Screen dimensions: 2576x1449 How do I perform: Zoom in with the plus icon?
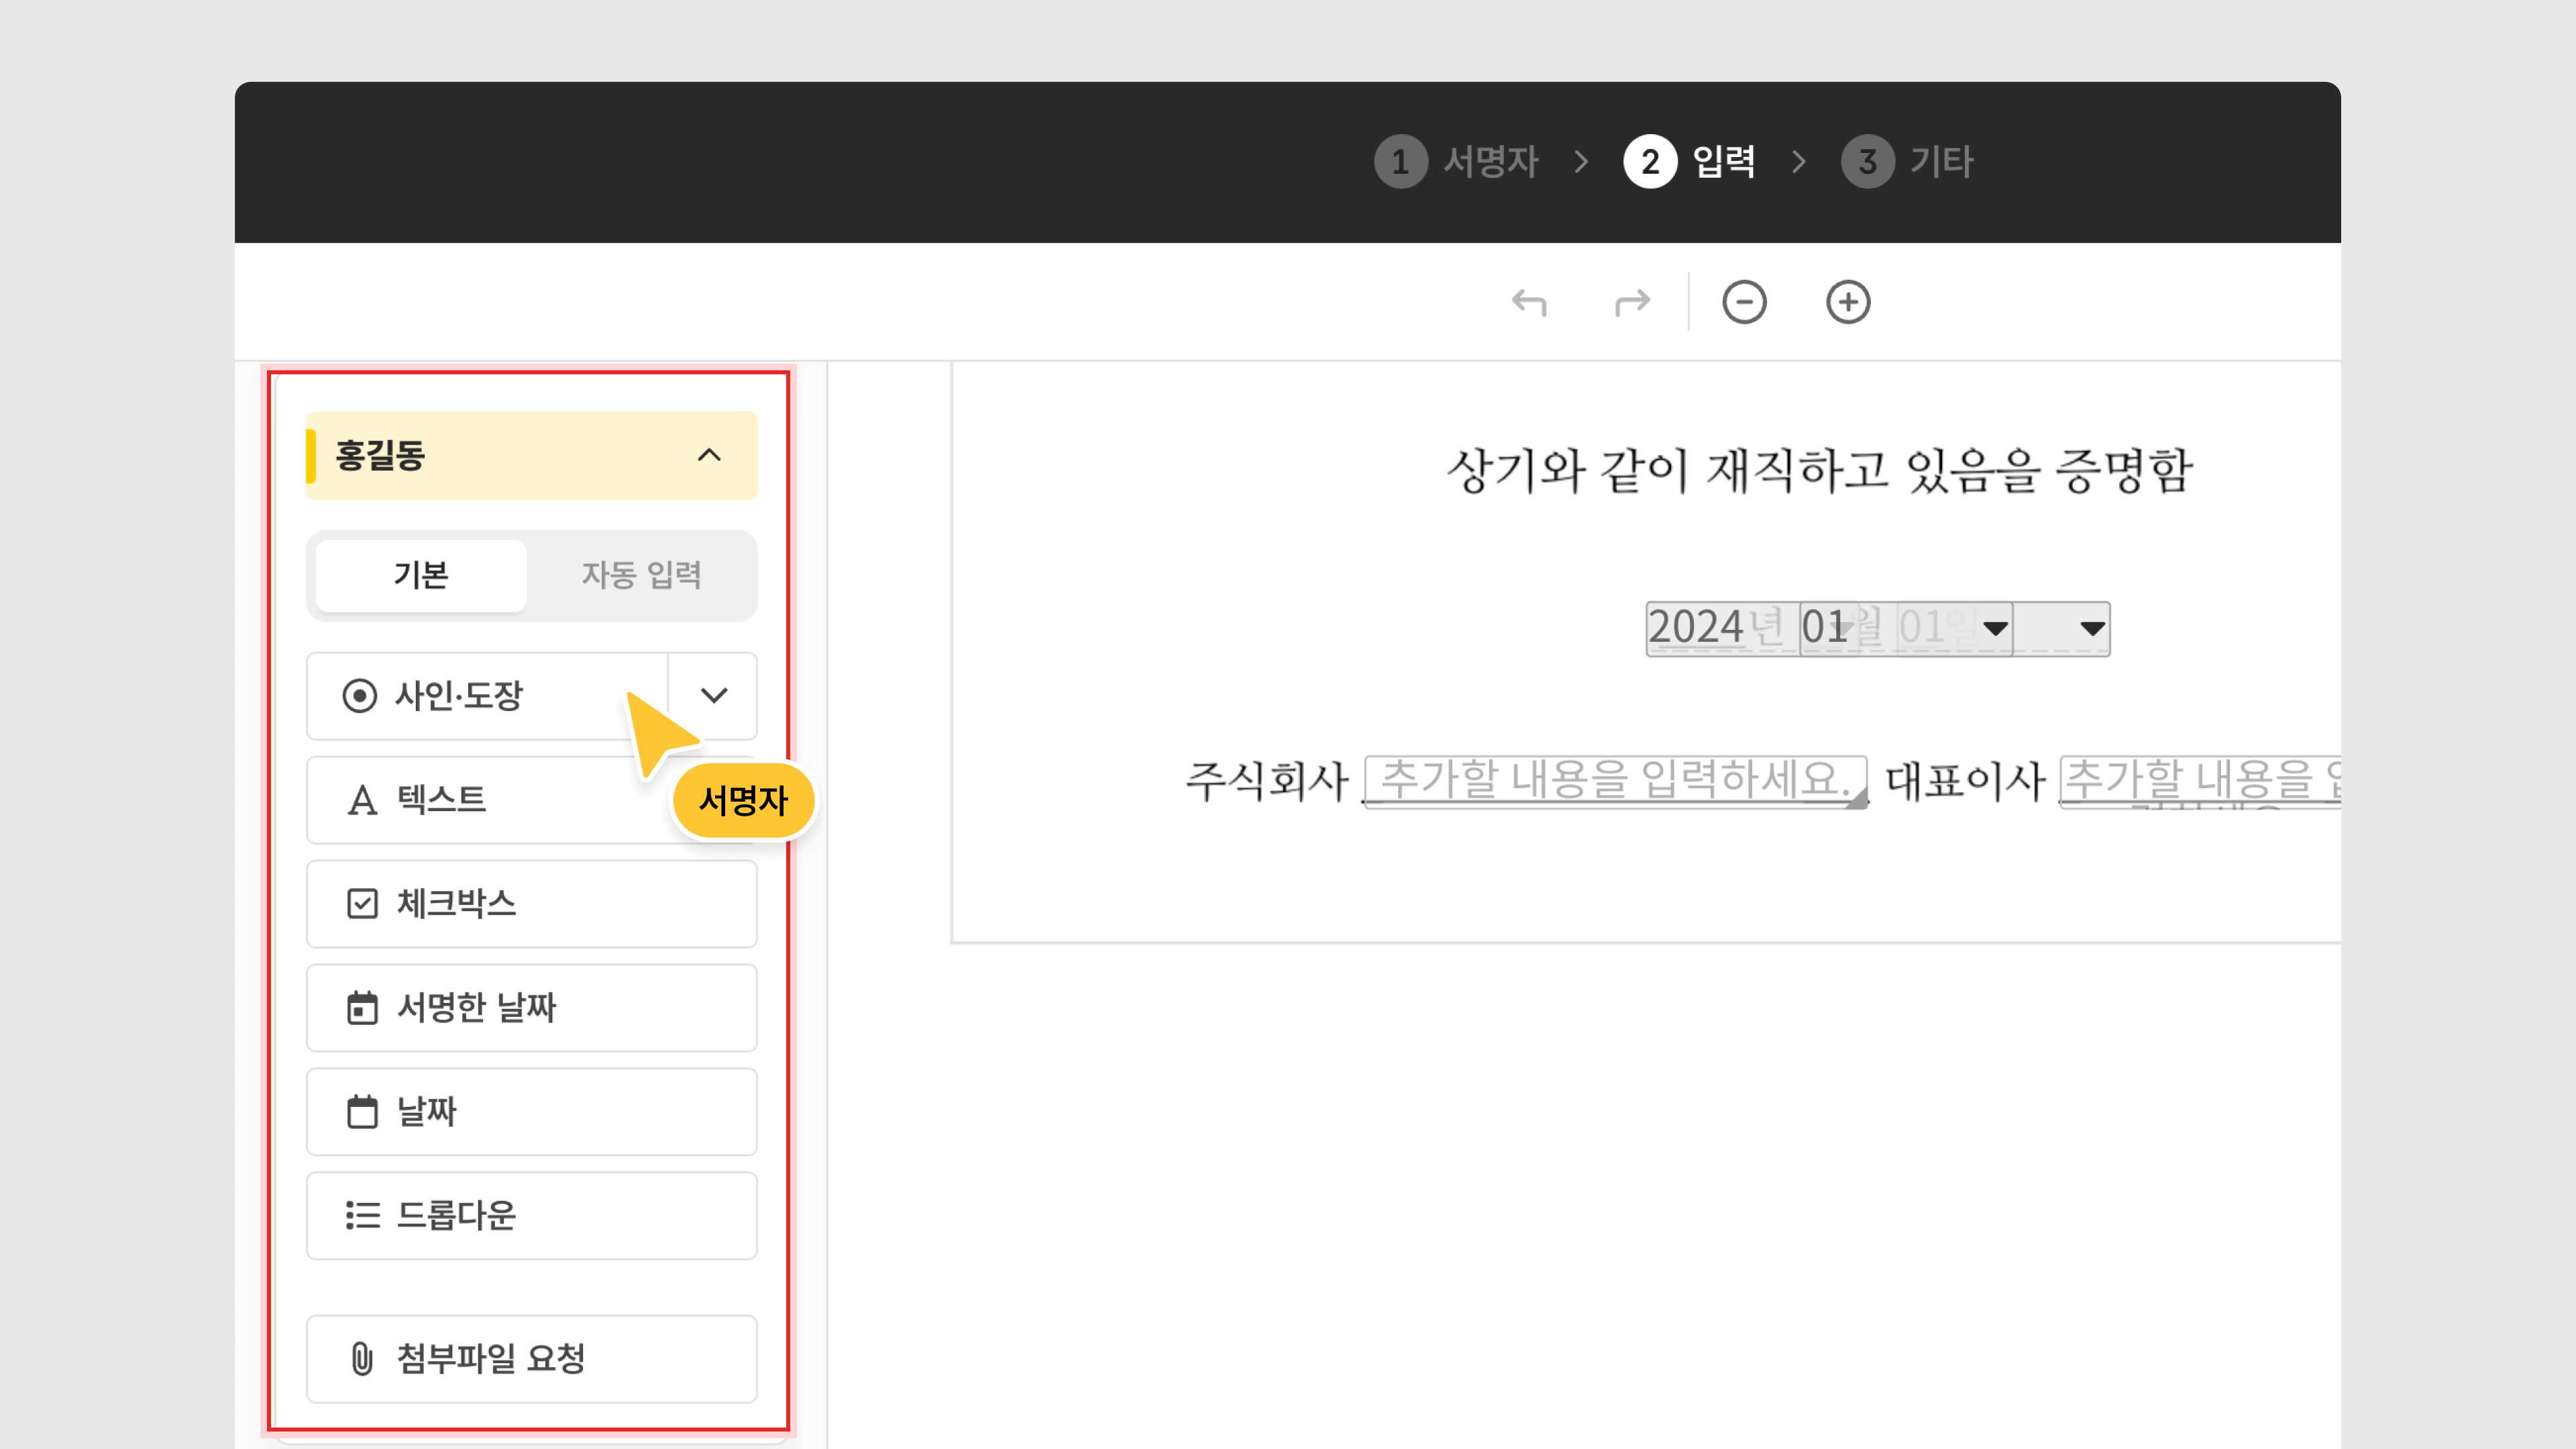(1847, 302)
